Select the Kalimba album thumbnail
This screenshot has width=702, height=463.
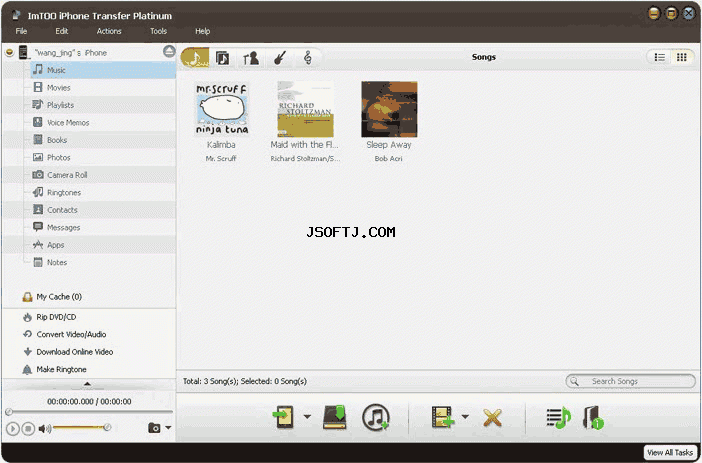tap(221, 109)
